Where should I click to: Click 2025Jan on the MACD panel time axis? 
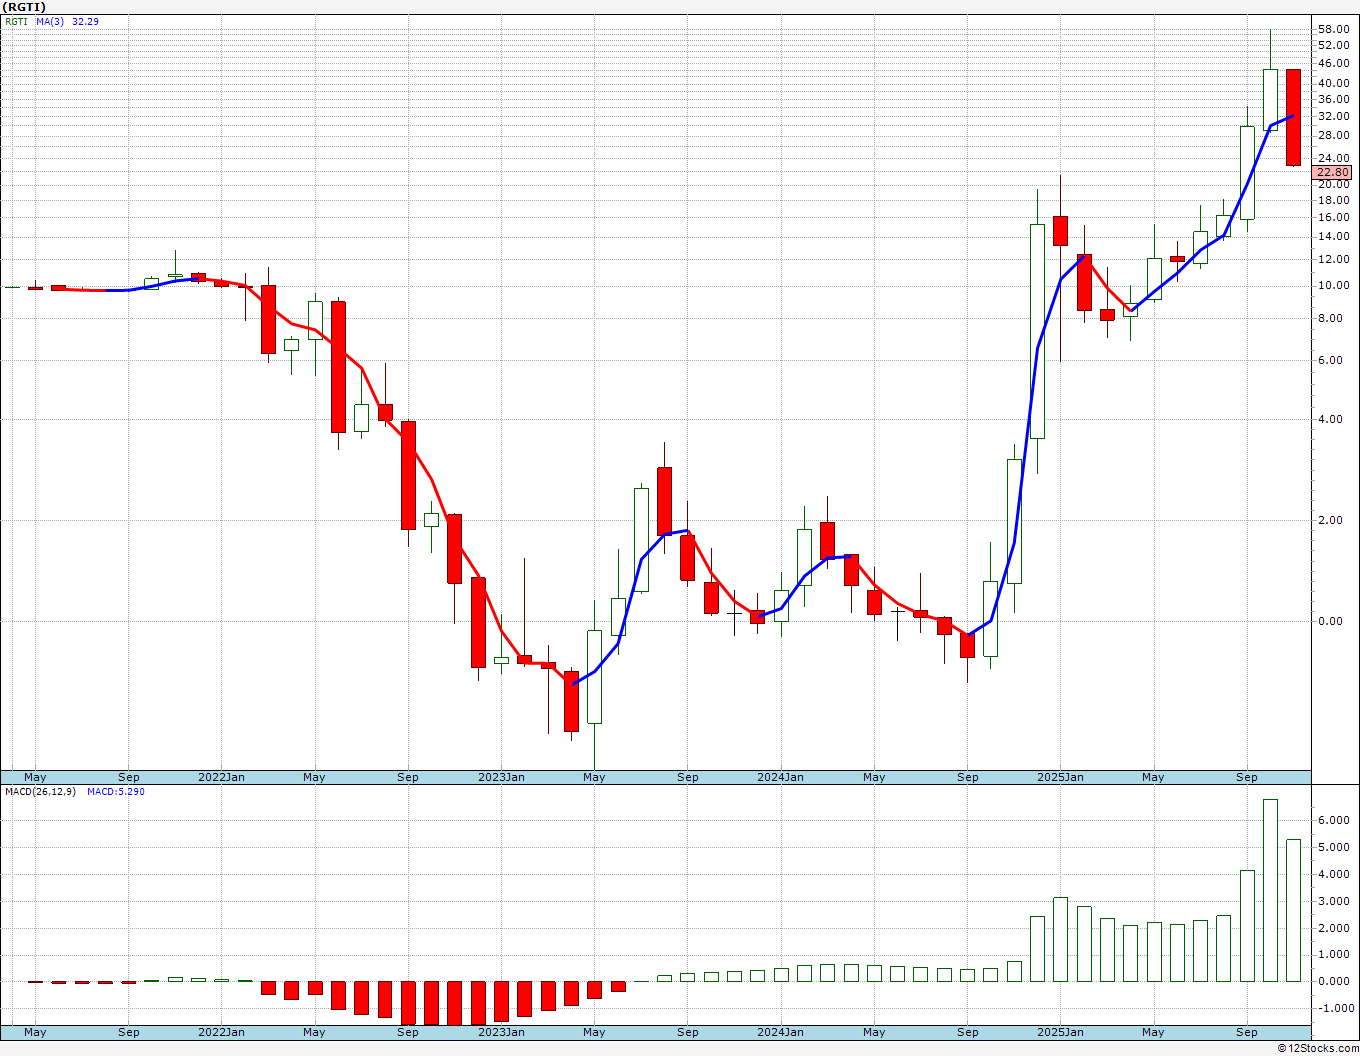tap(1060, 1032)
